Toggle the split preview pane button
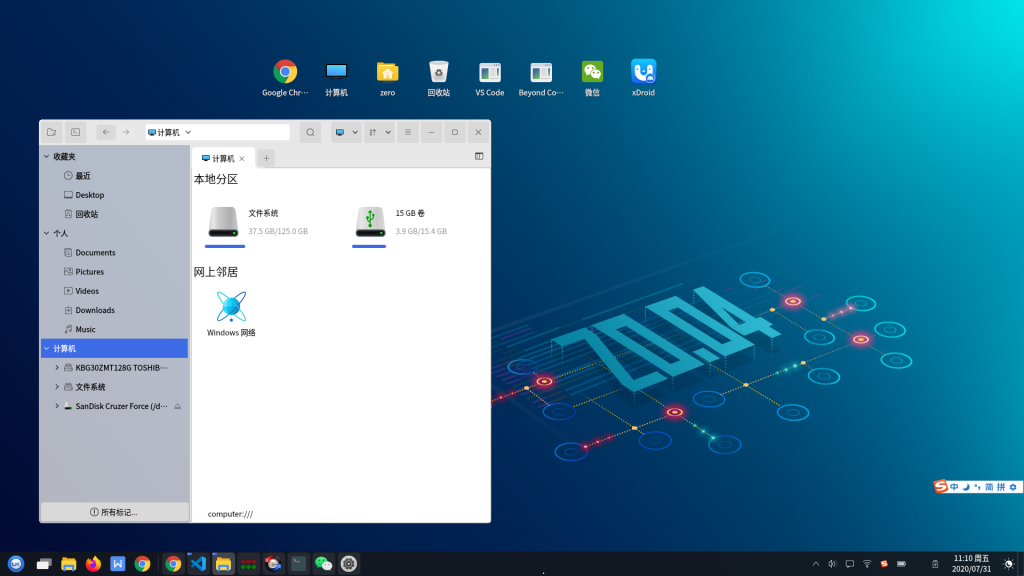Image resolution: width=1024 pixels, height=576 pixels. point(479,156)
